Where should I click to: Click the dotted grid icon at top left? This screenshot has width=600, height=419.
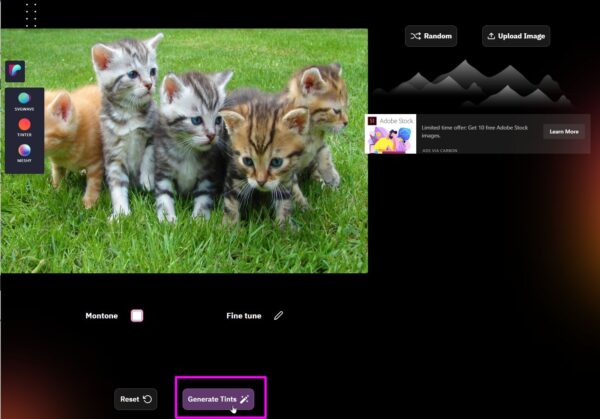[31, 15]
